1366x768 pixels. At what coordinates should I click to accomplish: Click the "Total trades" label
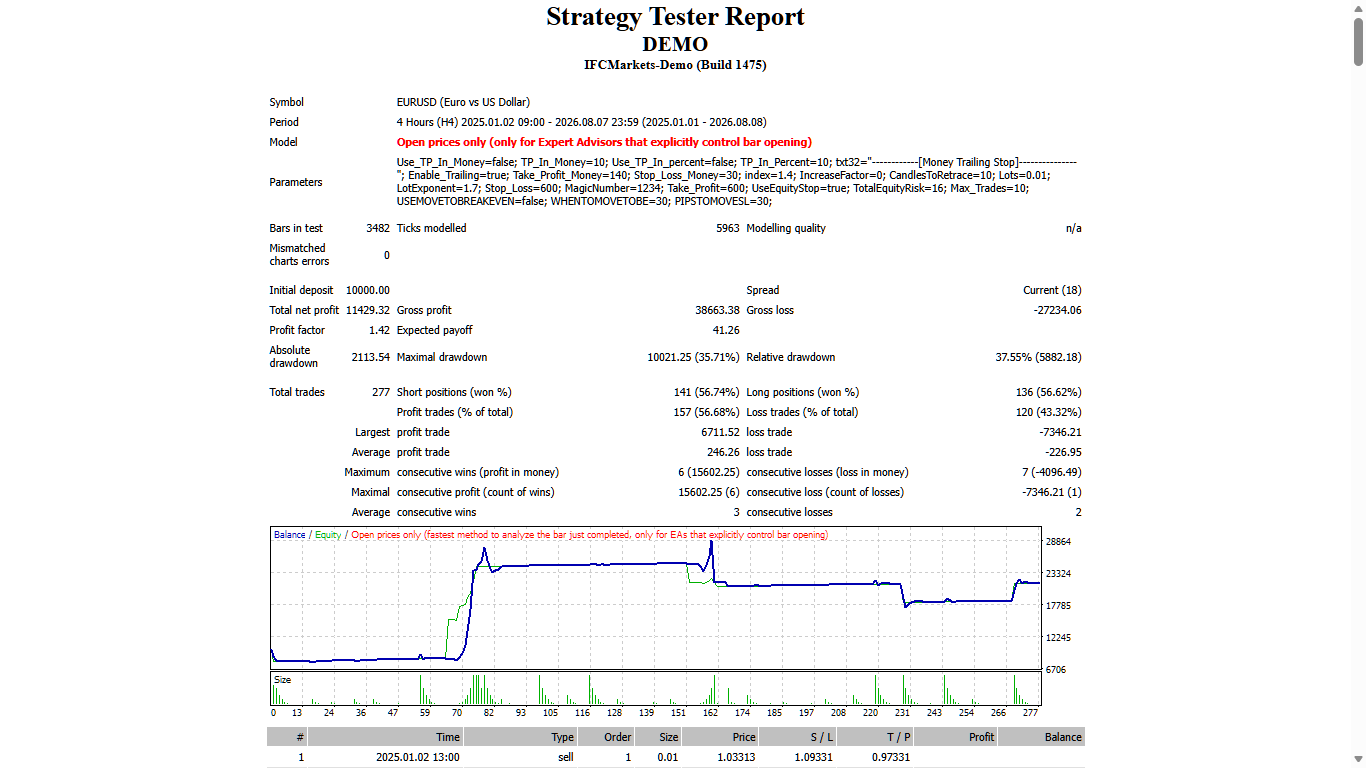point(297,392)
